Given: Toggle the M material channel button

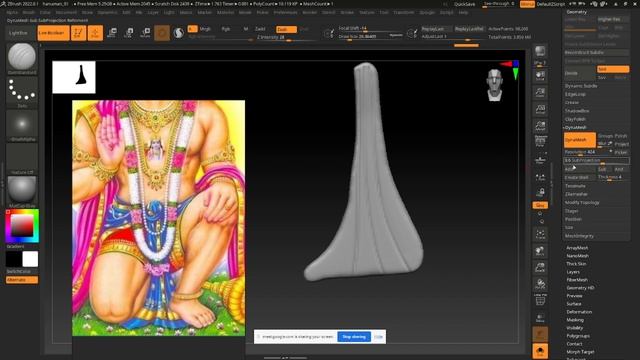Looking at the screenshot, I should [246, 29].
